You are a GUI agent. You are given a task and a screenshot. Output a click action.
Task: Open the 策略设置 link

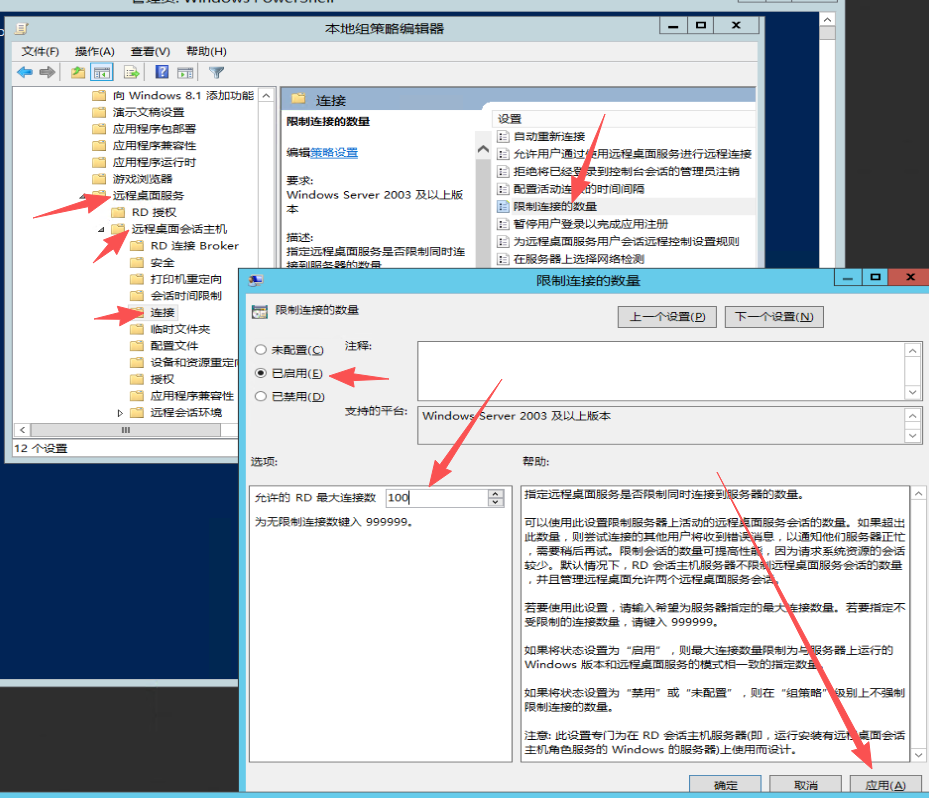coord(334,153)
